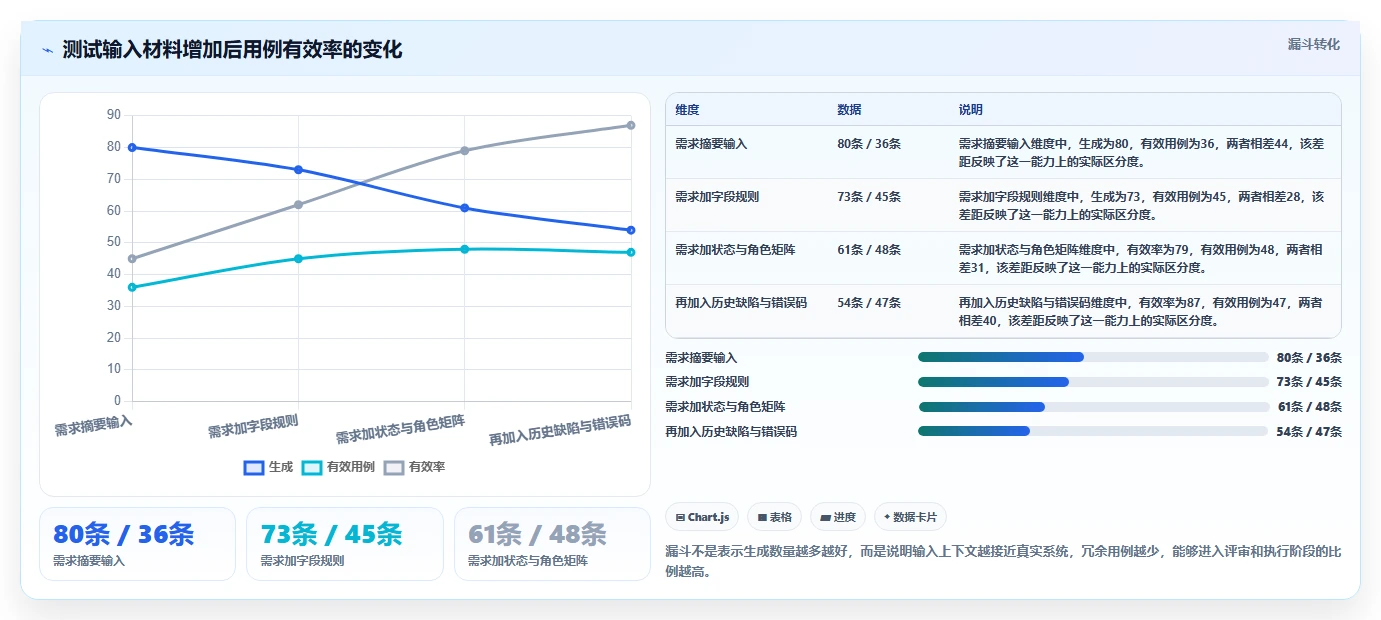
Task: Click the 需求加状态与角色矩阵 progress bar
Action: point(1093,407)
